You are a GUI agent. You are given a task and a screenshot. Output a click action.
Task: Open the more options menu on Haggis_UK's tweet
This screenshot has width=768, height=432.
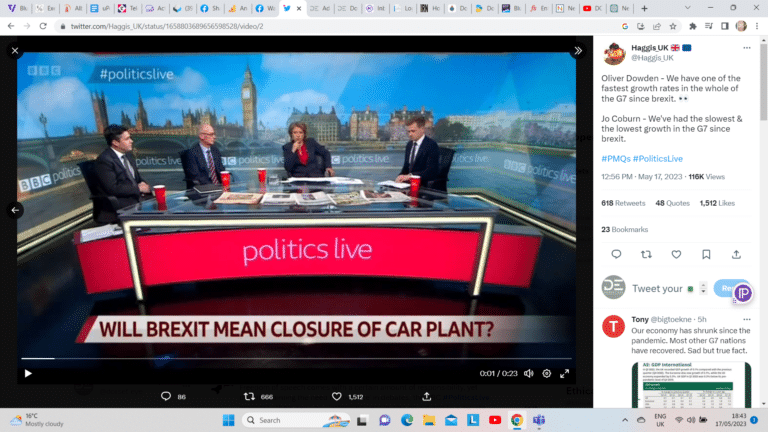click(x=746, y=48)
